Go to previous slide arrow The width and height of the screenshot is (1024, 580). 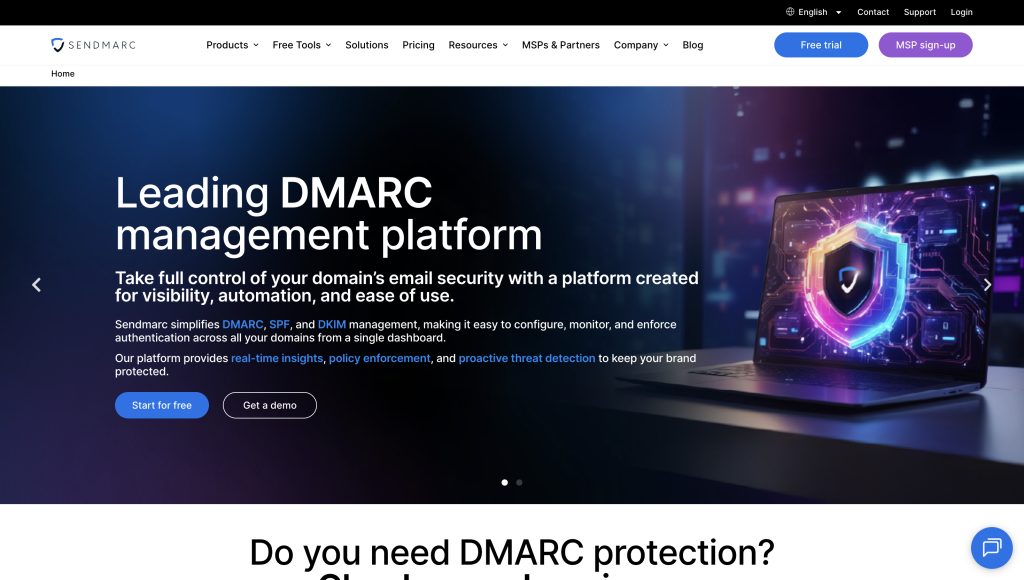pos(37,285)
